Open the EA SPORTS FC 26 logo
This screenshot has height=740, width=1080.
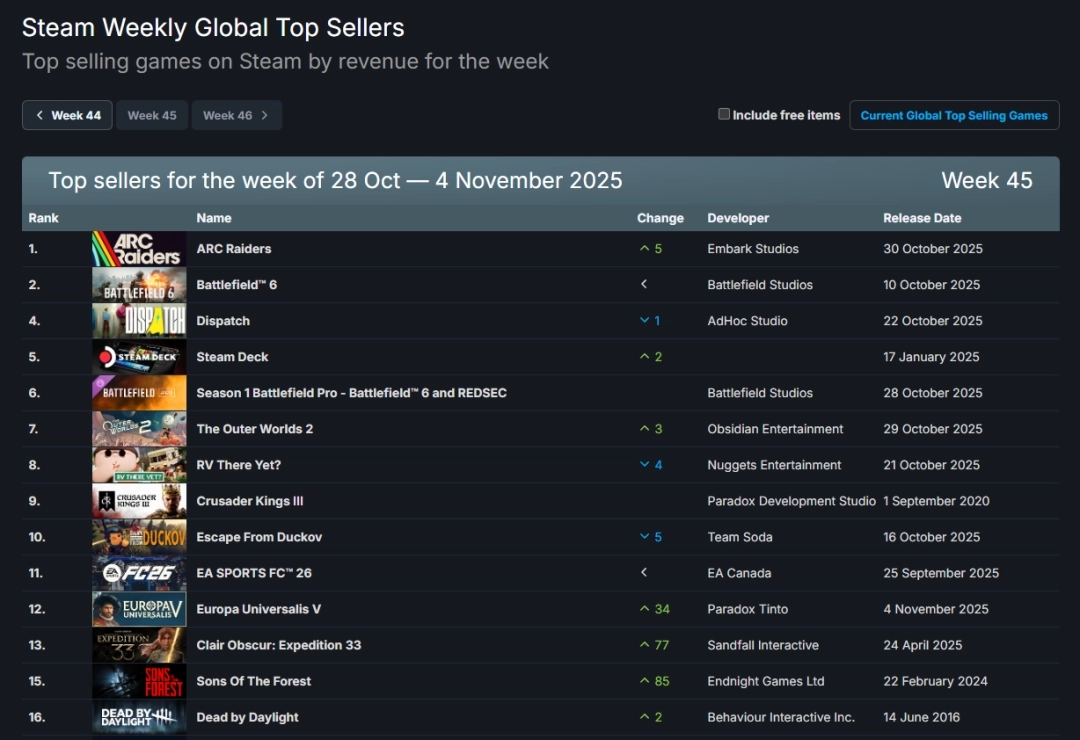tap(139, 573)
